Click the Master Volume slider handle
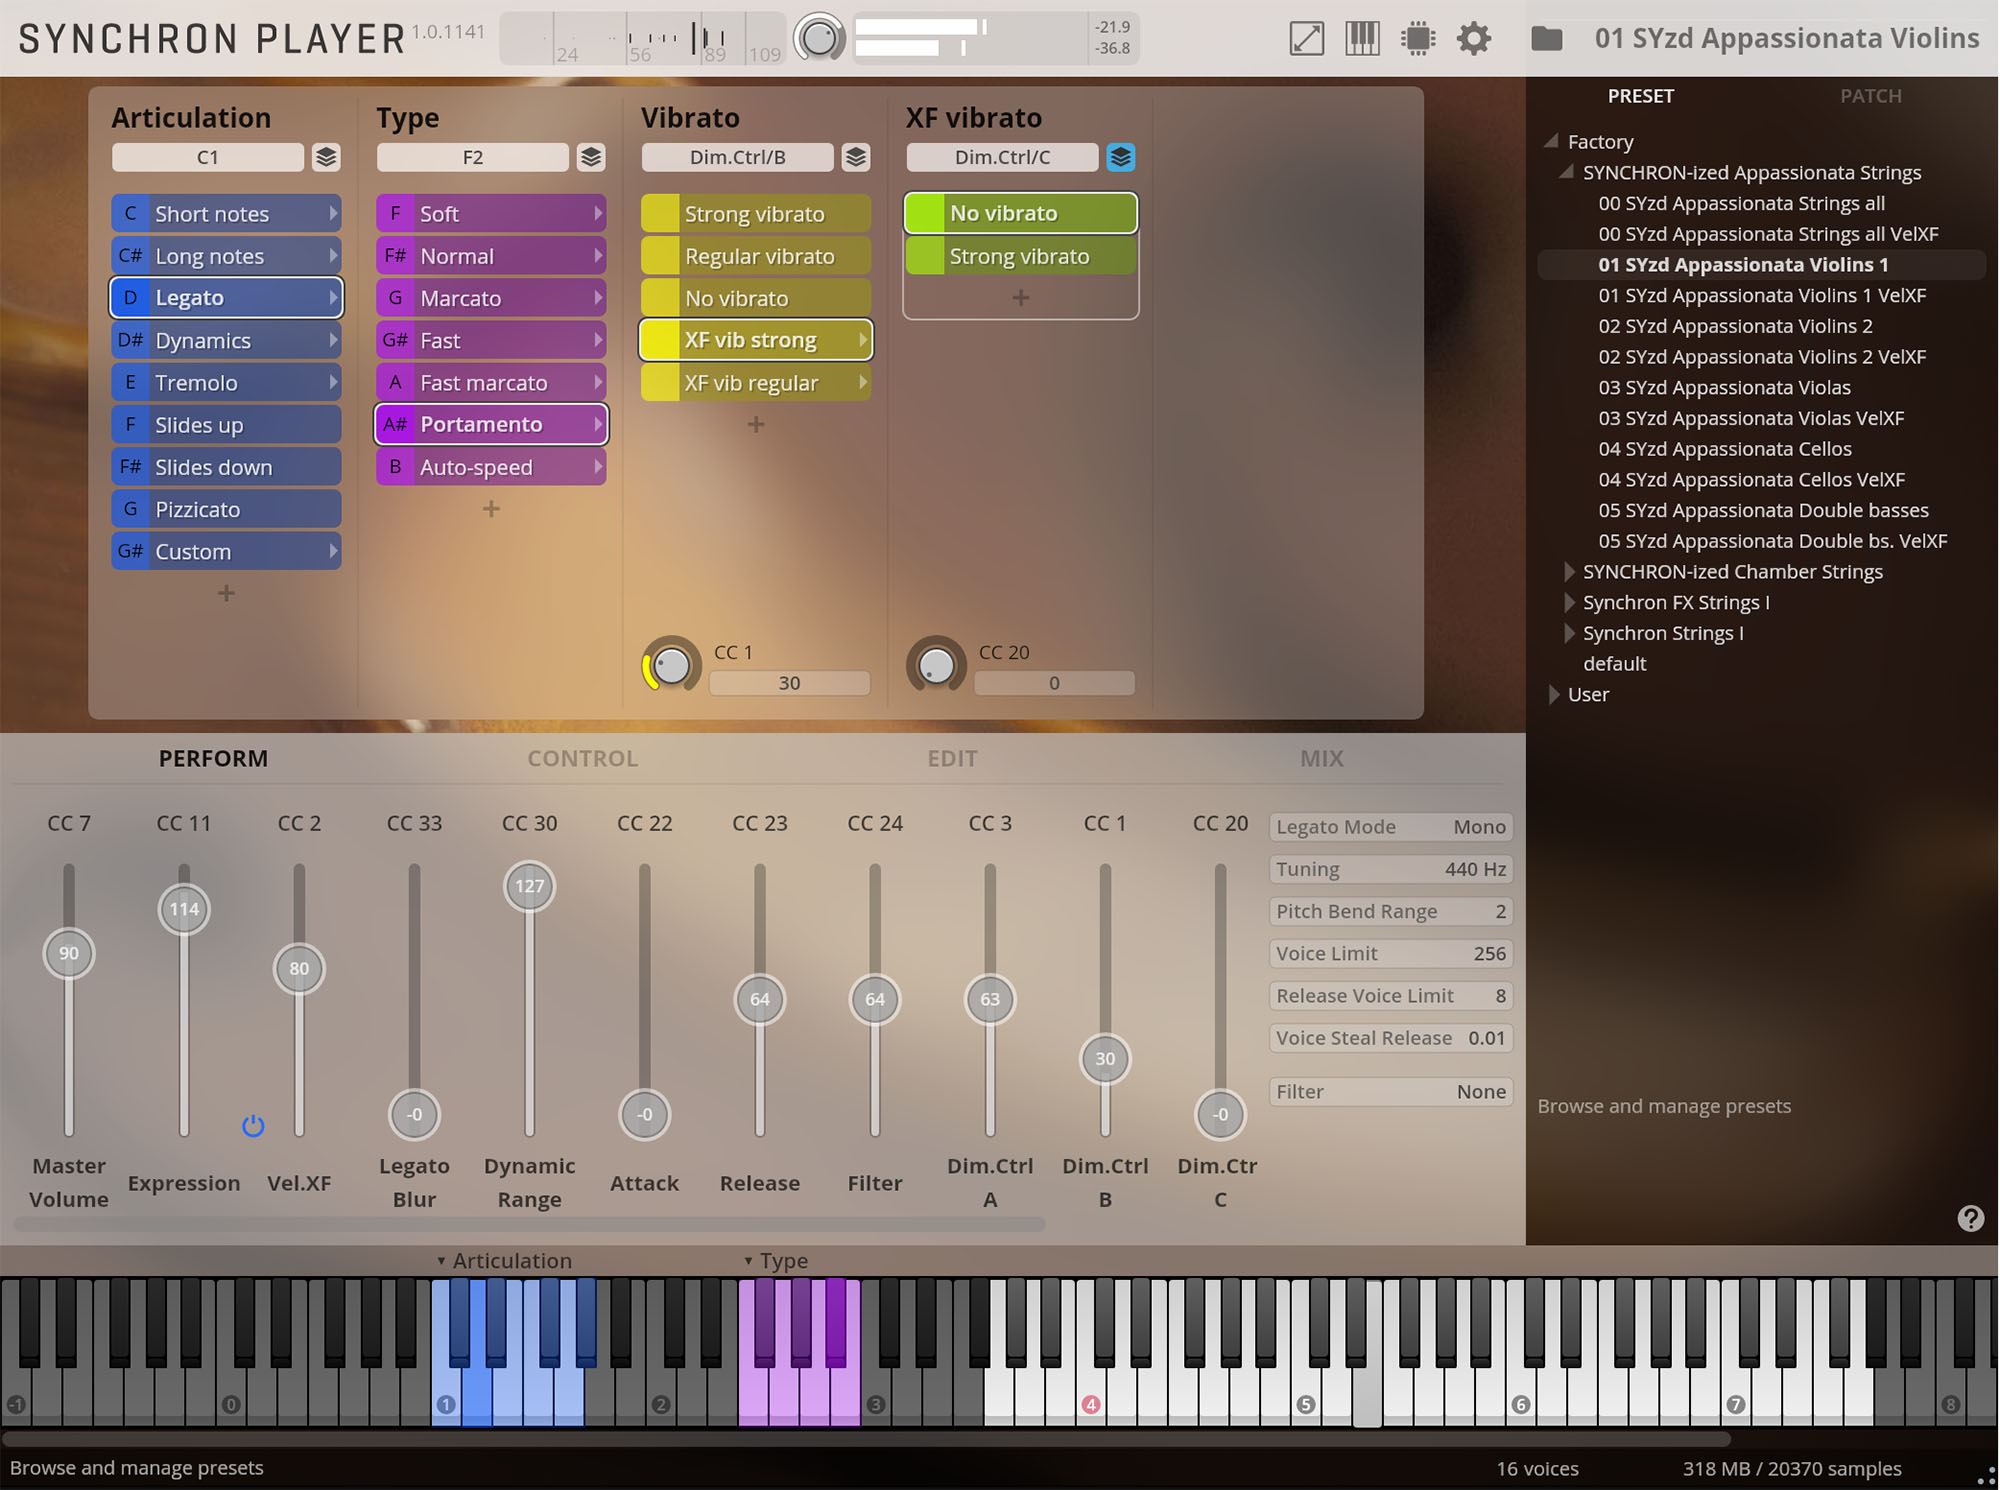 tap(69, 953)
